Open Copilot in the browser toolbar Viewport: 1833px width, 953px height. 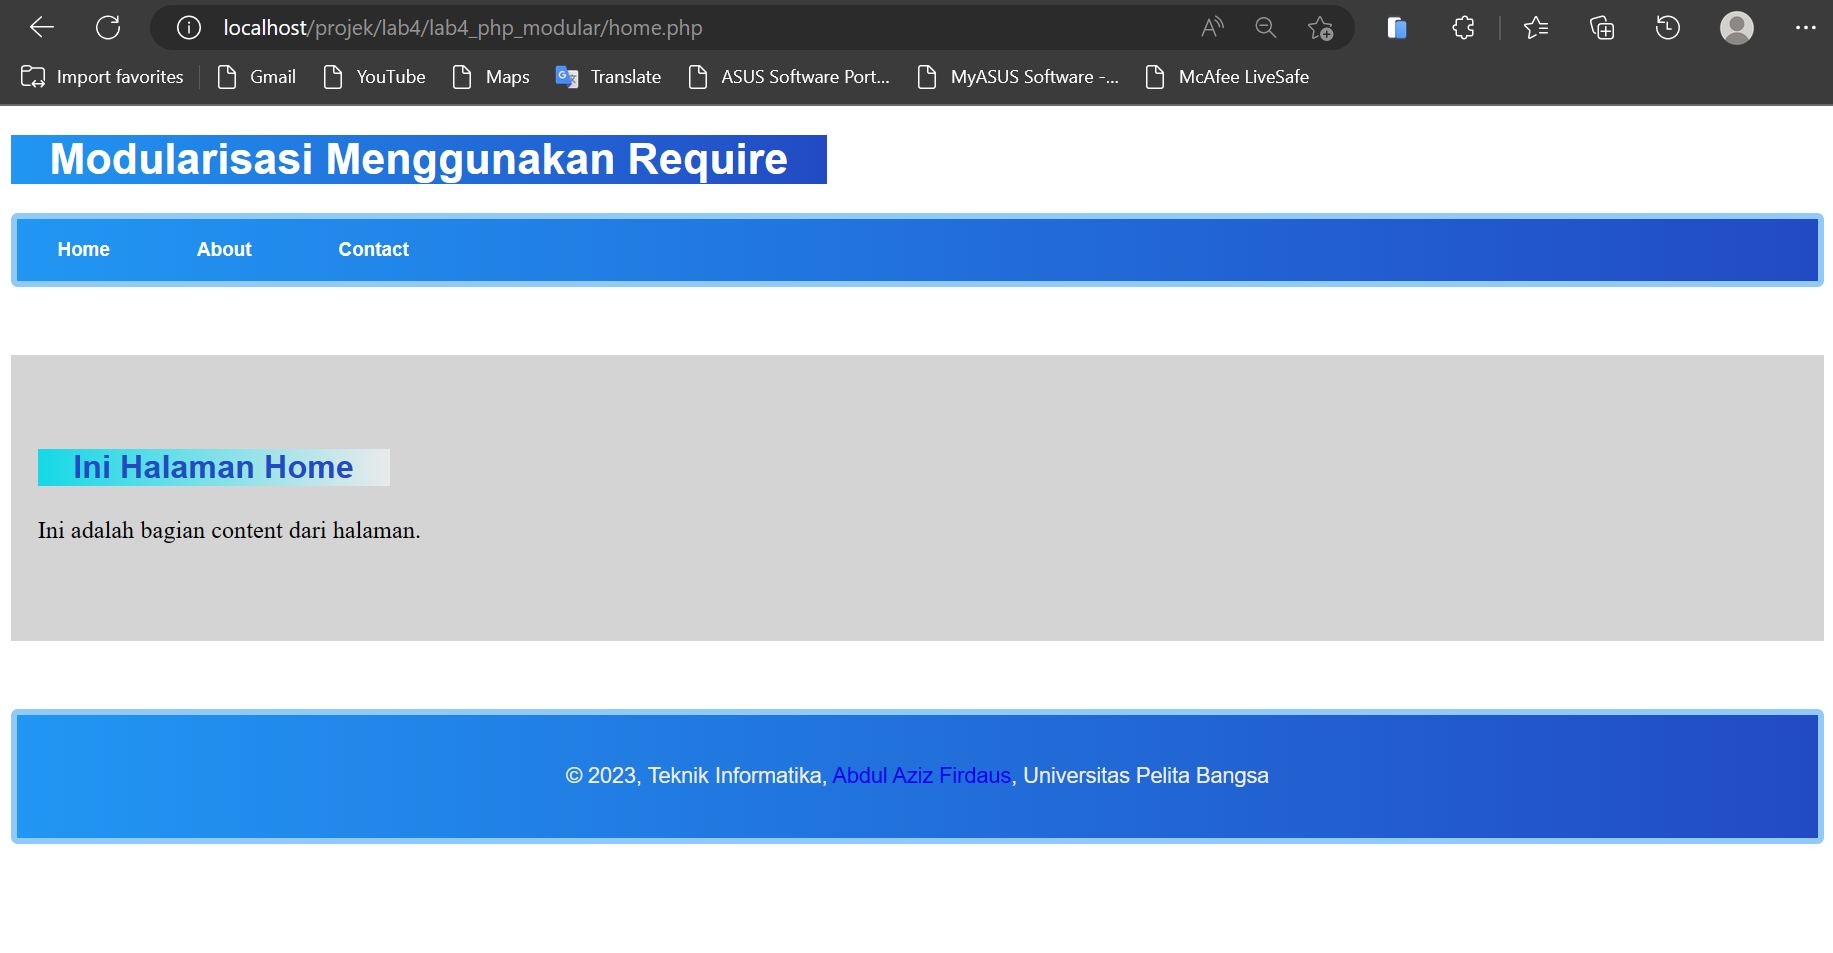[x=1396, y=27]
